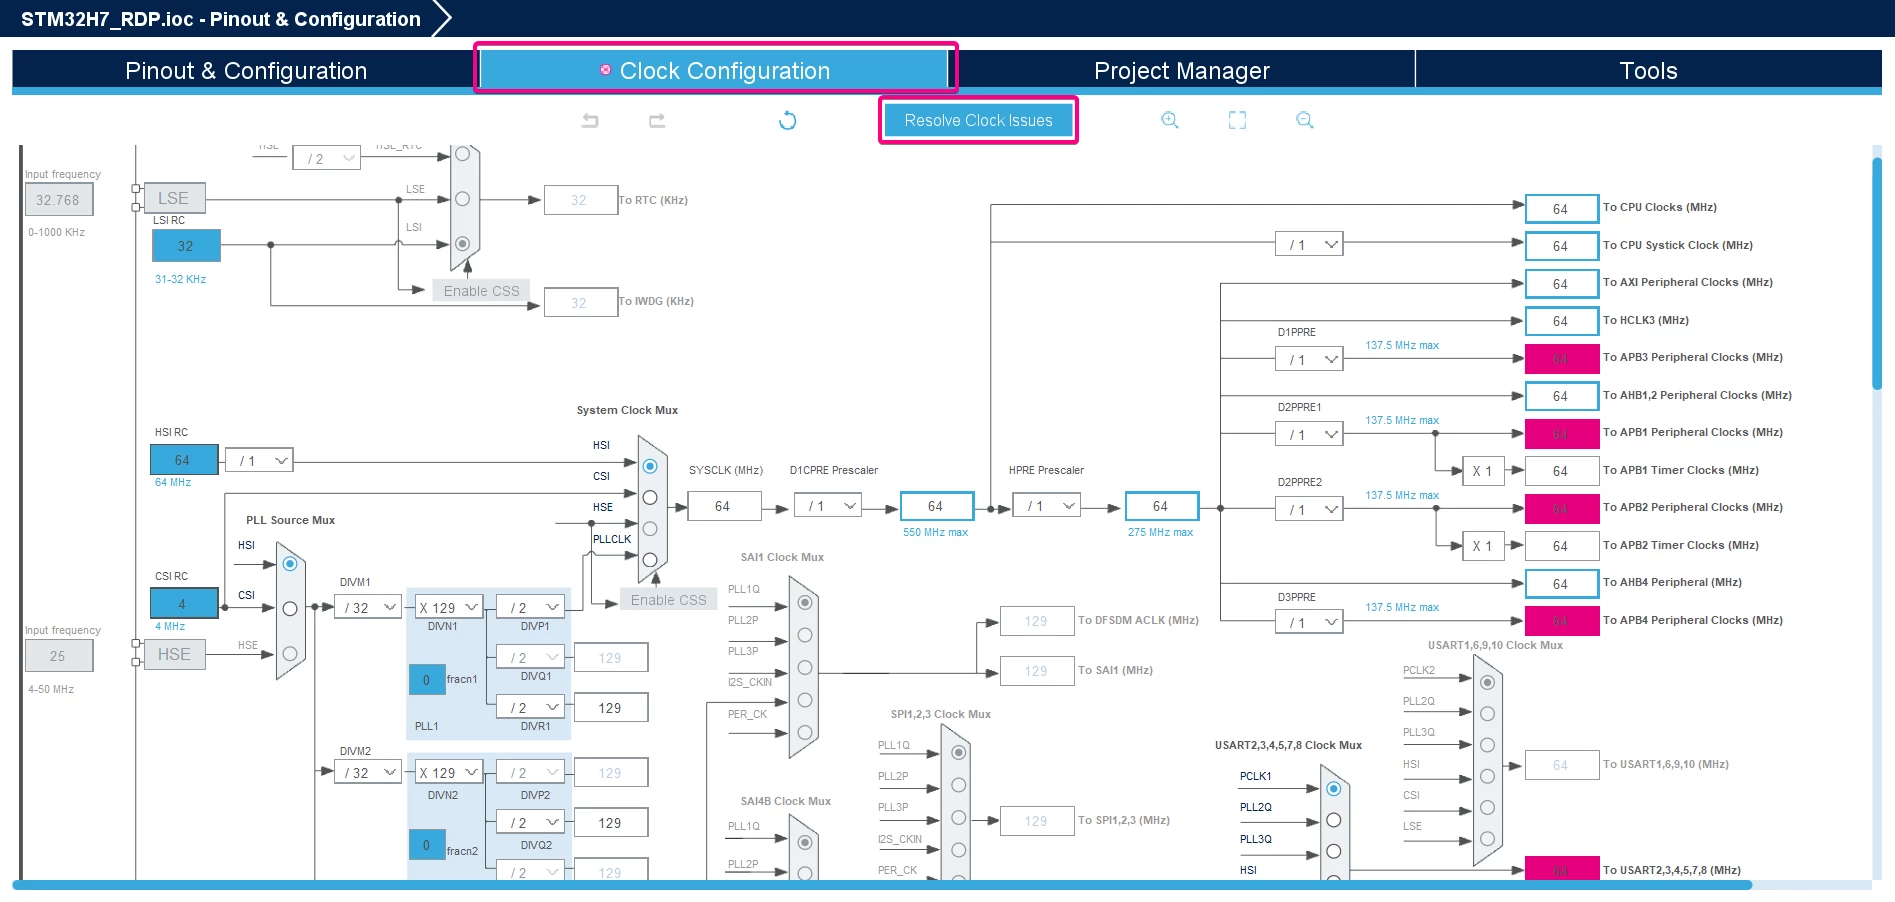
Task: Select PLL2Q in the USART2,3,4,5,7,8 Clock Mux
Action: click(1333, 820)
